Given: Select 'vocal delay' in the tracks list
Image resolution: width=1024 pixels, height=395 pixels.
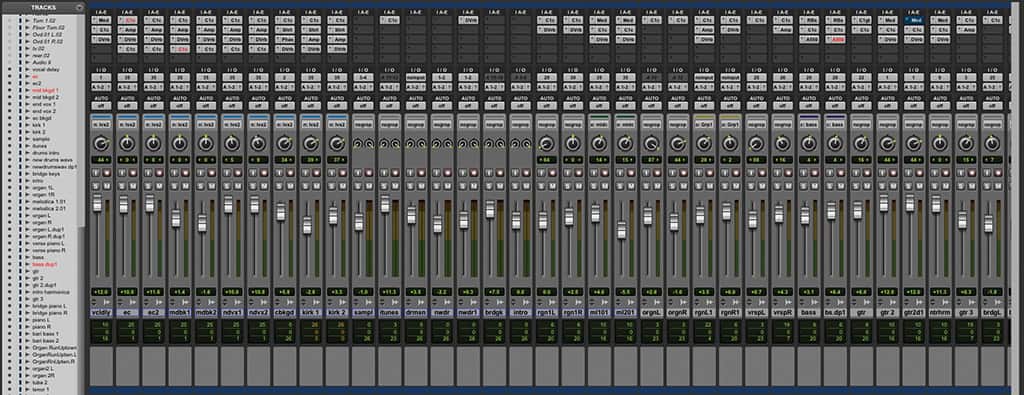Looking at the screenshot, I should (45, 70).
